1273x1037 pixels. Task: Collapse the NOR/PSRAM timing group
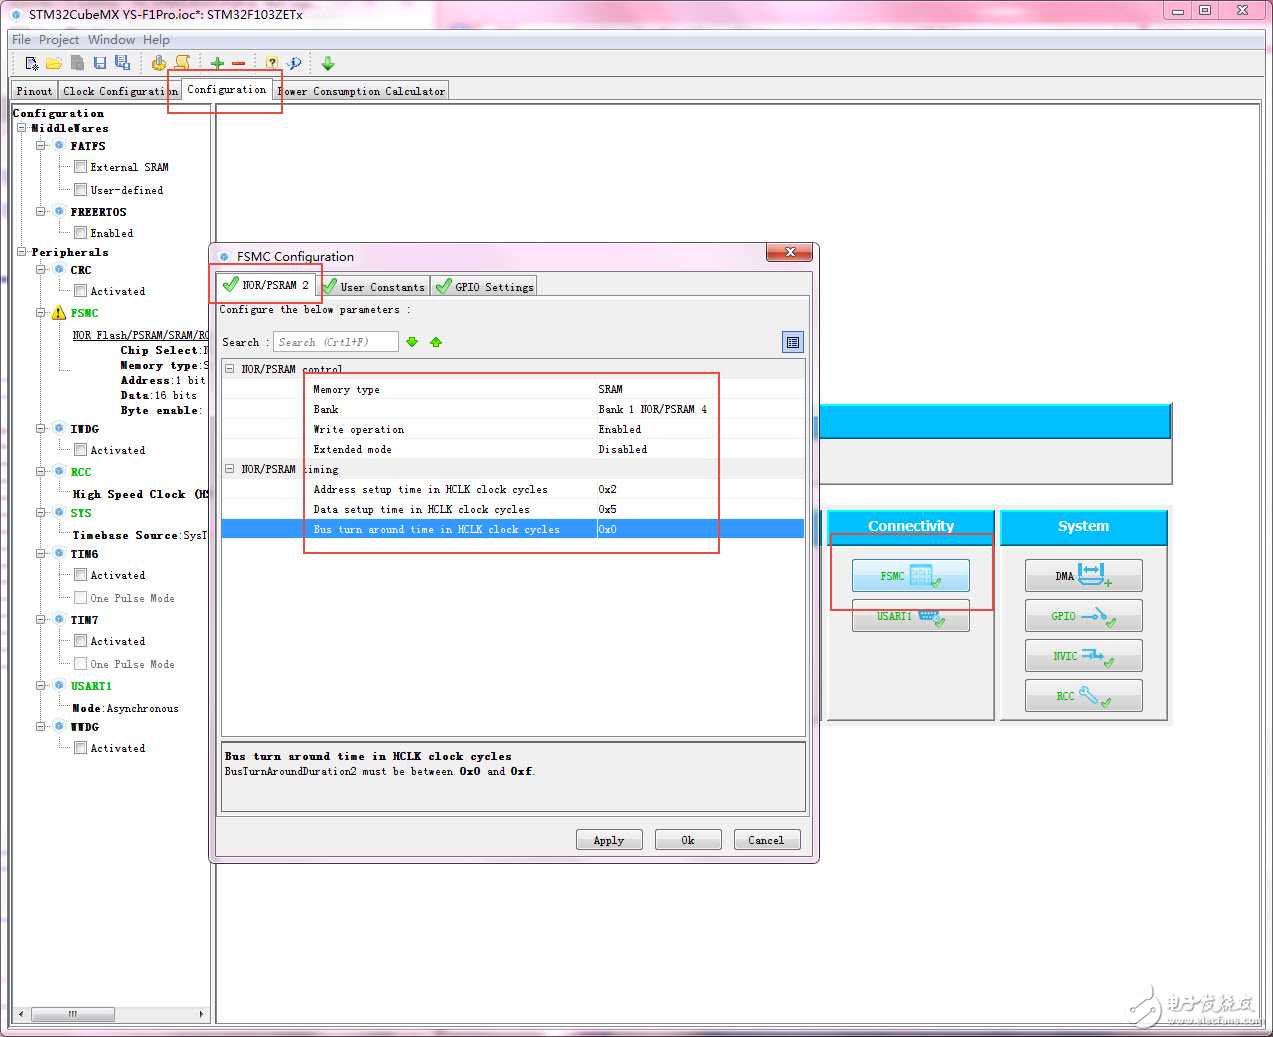pos(230,469)
